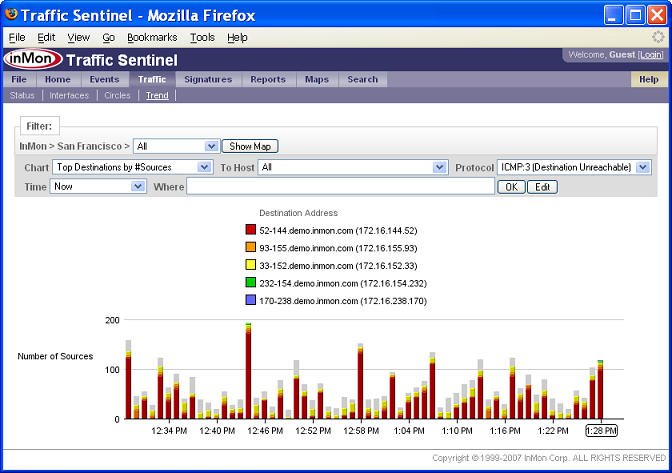Image resolution: width=672 pixels, height=473 pixels.
Task: Click legend entry 232-154.demo.inmon.com
Action: point(343,283)
